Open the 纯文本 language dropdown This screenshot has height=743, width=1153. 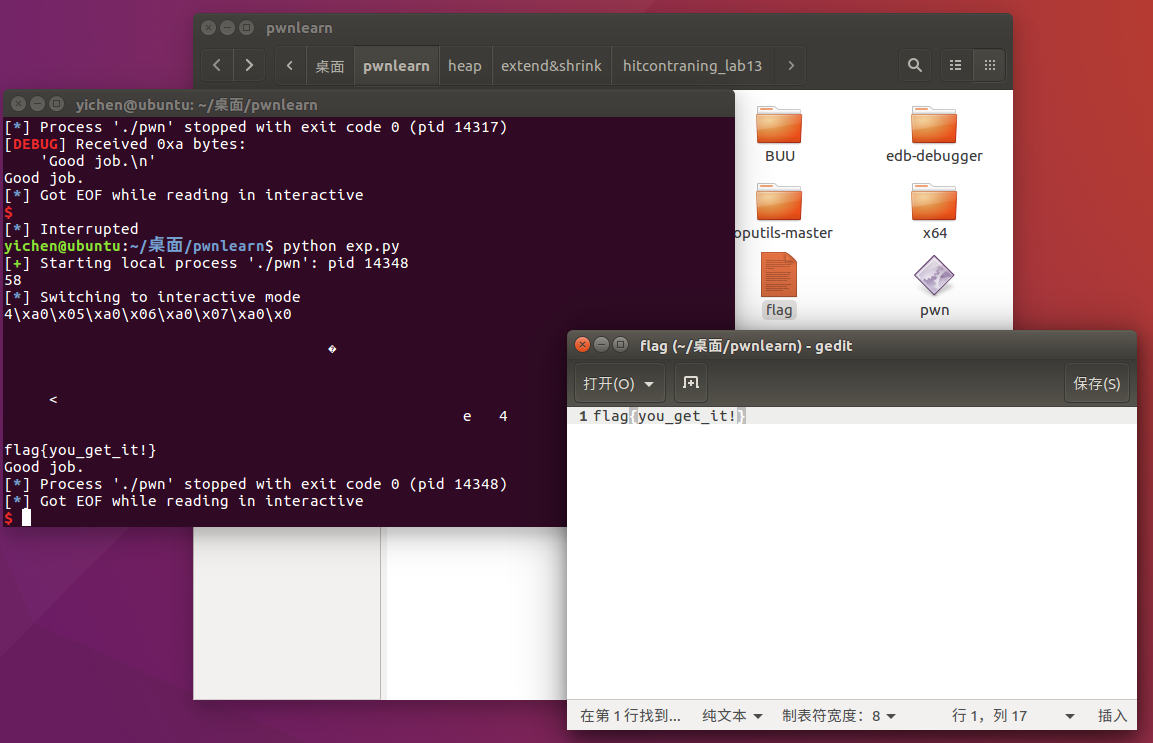[732, 716]
